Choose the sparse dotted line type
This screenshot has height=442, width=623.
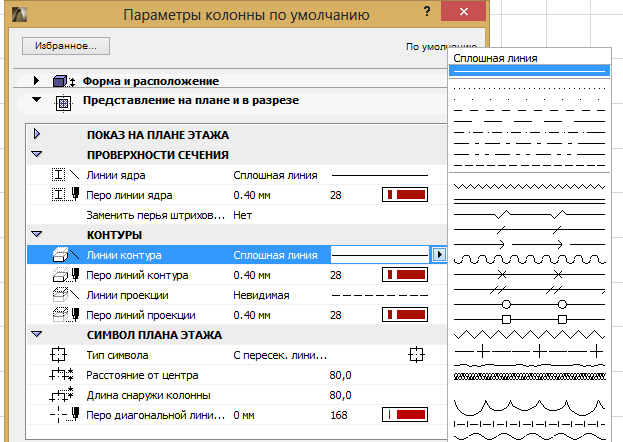click(529, 99)
